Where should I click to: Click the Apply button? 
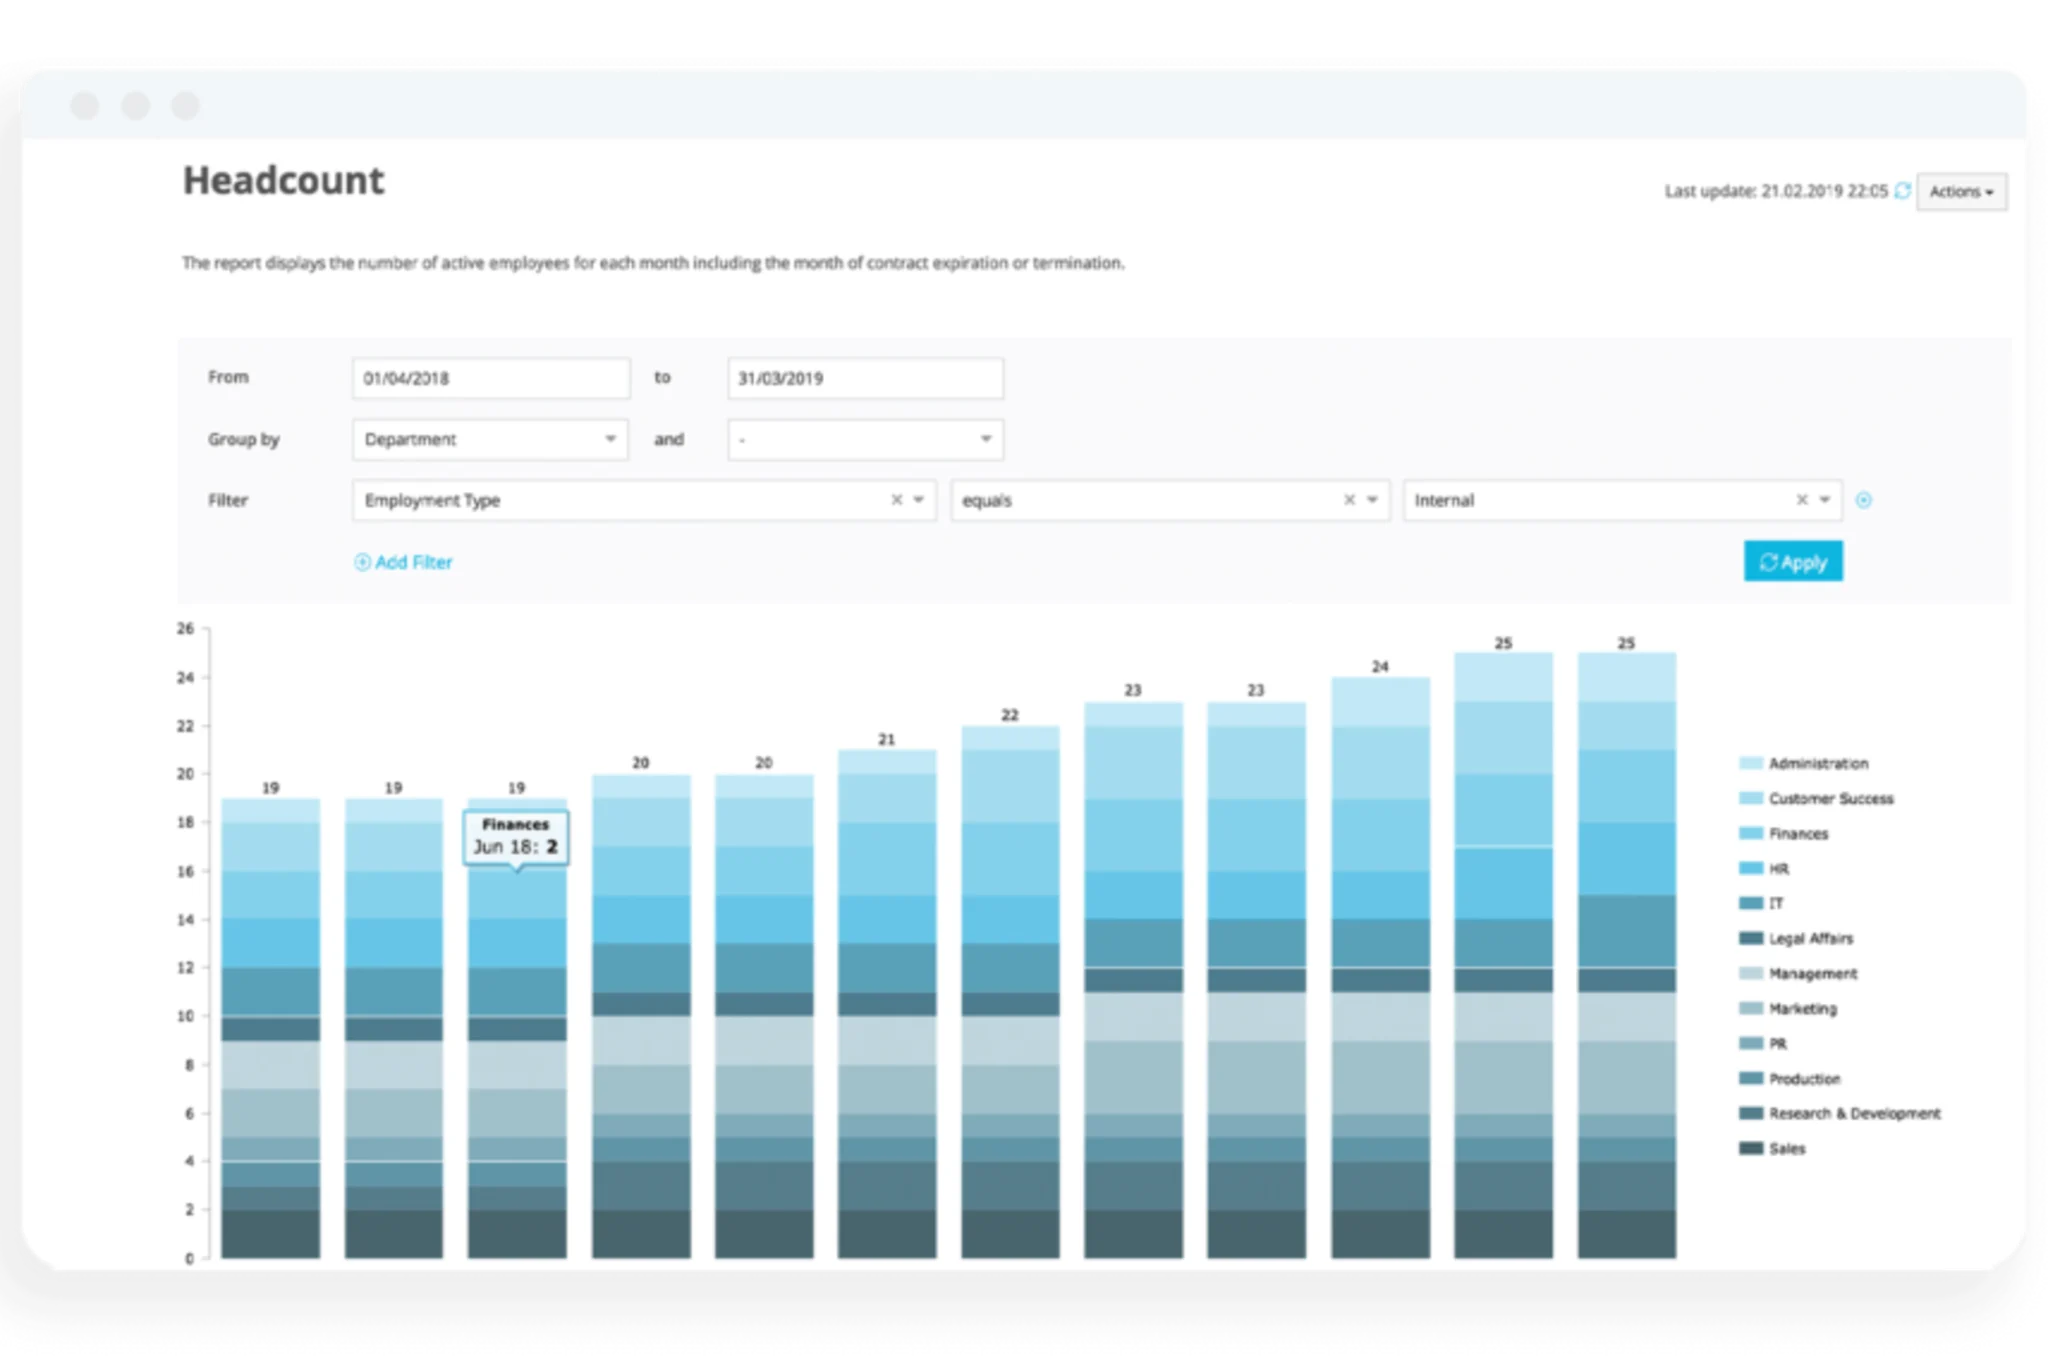1793,562
